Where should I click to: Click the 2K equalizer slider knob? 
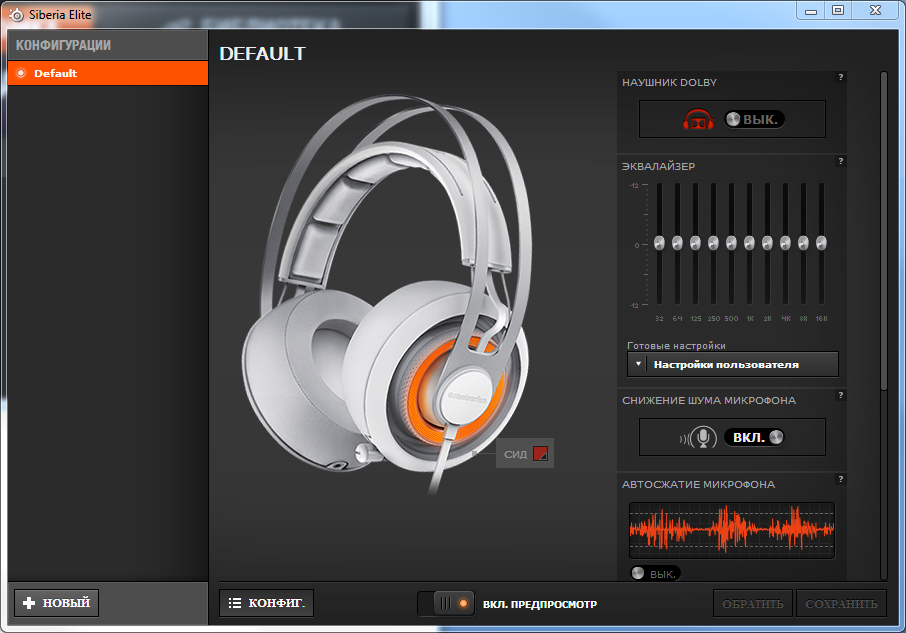click(x=767, y=243)
